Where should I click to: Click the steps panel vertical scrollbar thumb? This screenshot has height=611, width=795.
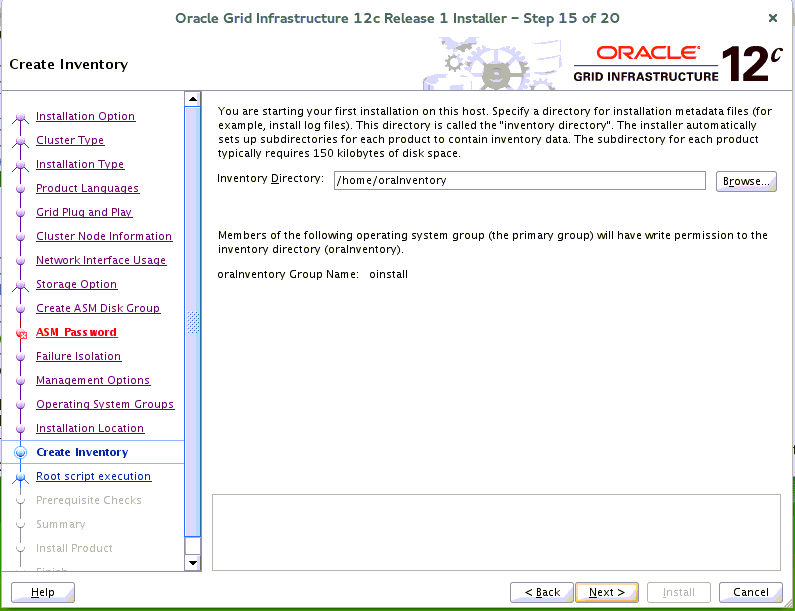193,320
